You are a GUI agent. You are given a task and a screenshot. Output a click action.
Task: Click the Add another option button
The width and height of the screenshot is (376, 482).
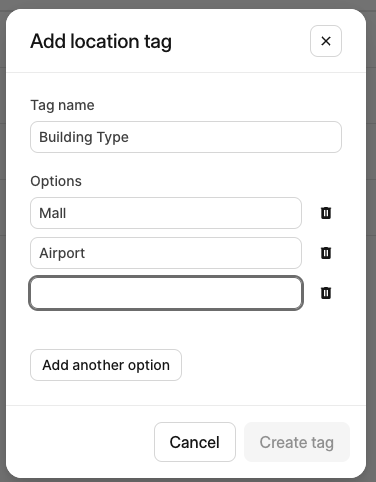(x=106, y=365)
